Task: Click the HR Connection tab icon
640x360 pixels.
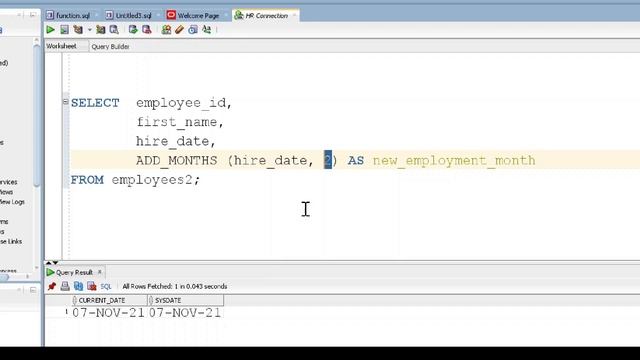Action: coord(239,16)
